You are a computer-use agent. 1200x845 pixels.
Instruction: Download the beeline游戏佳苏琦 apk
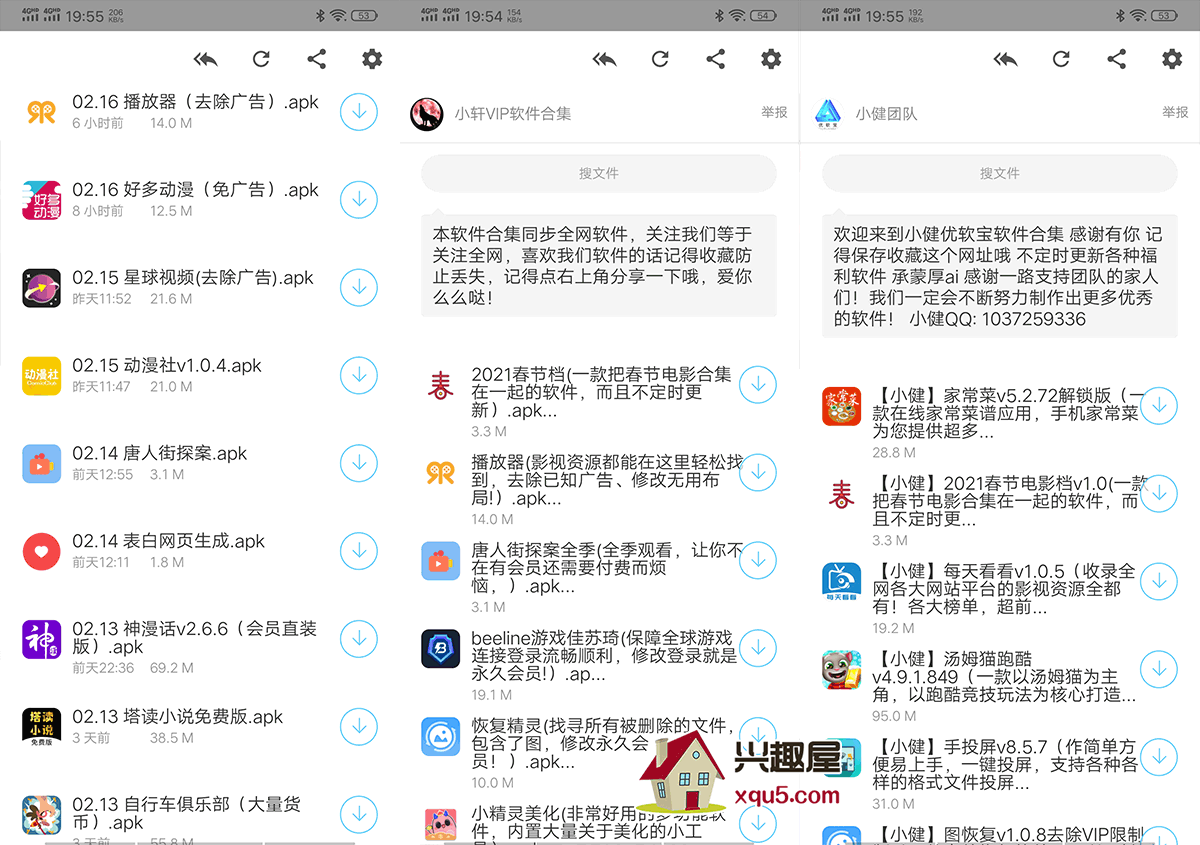coord(758,648)
